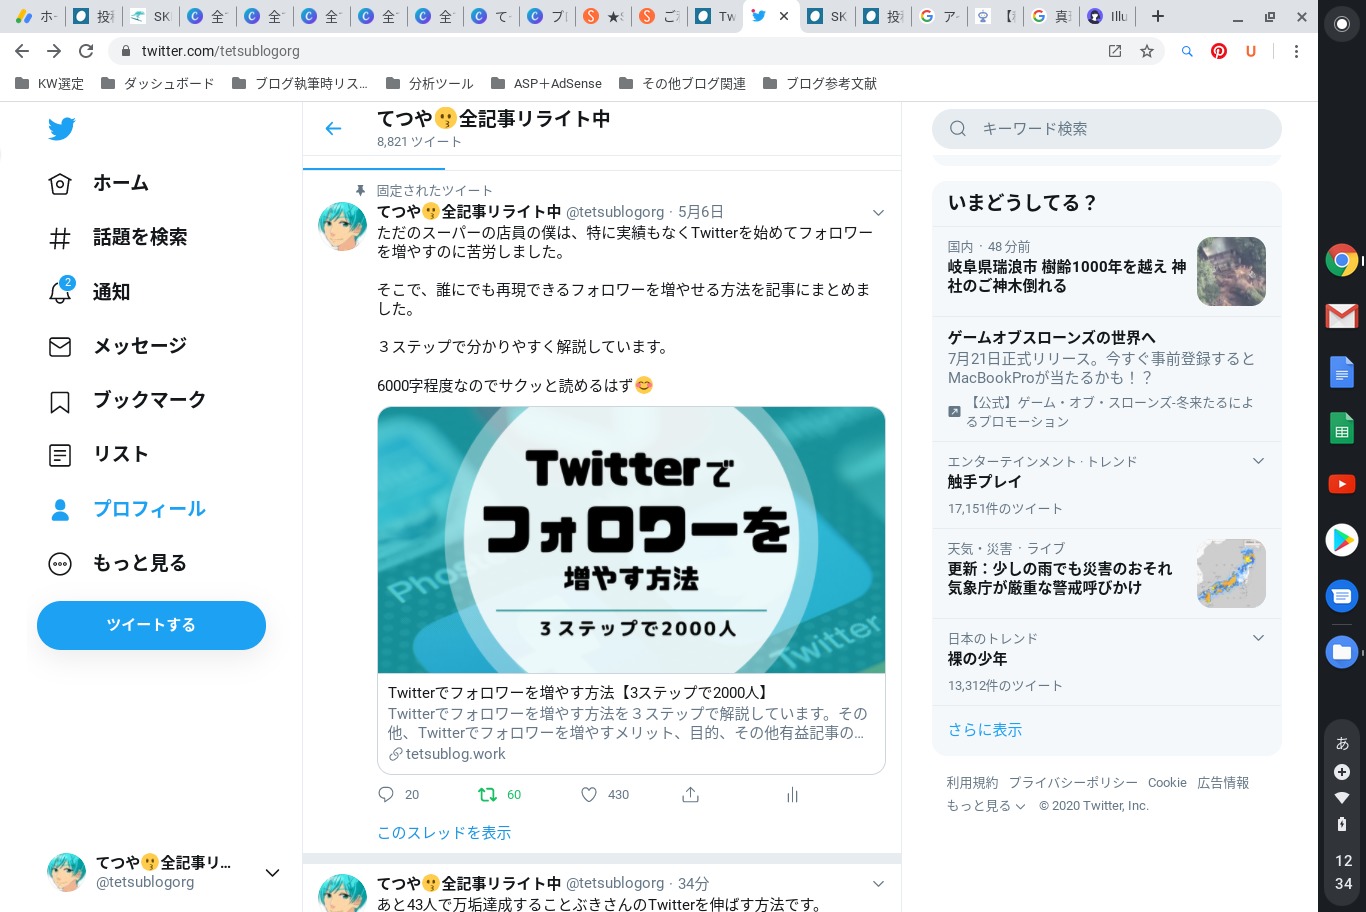This screenshot has height=912, width=1366.
Task: Open the ホーム home page
Action: click(x=99, y=183)
